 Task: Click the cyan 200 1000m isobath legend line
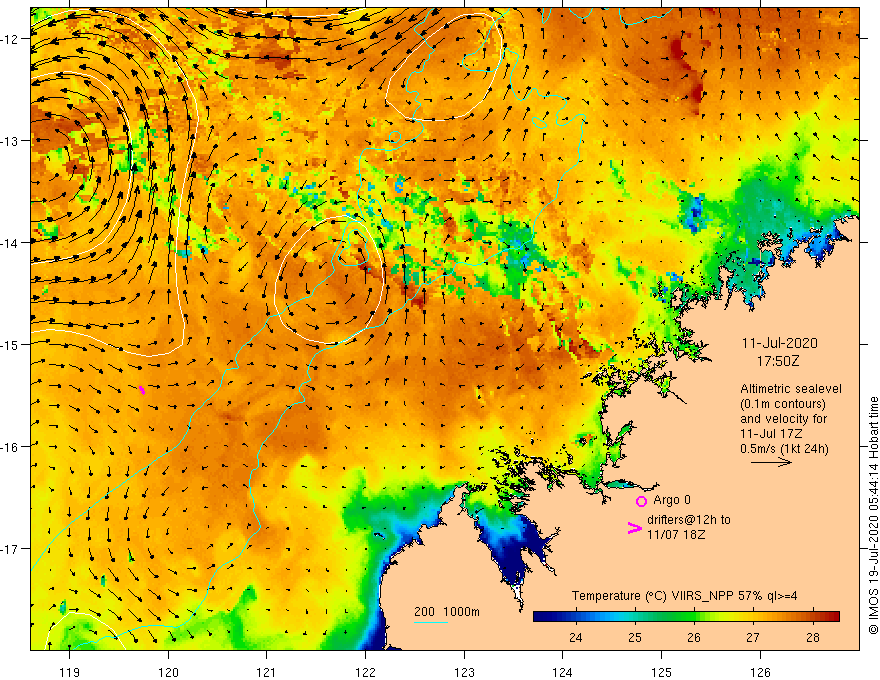(430, 622)
